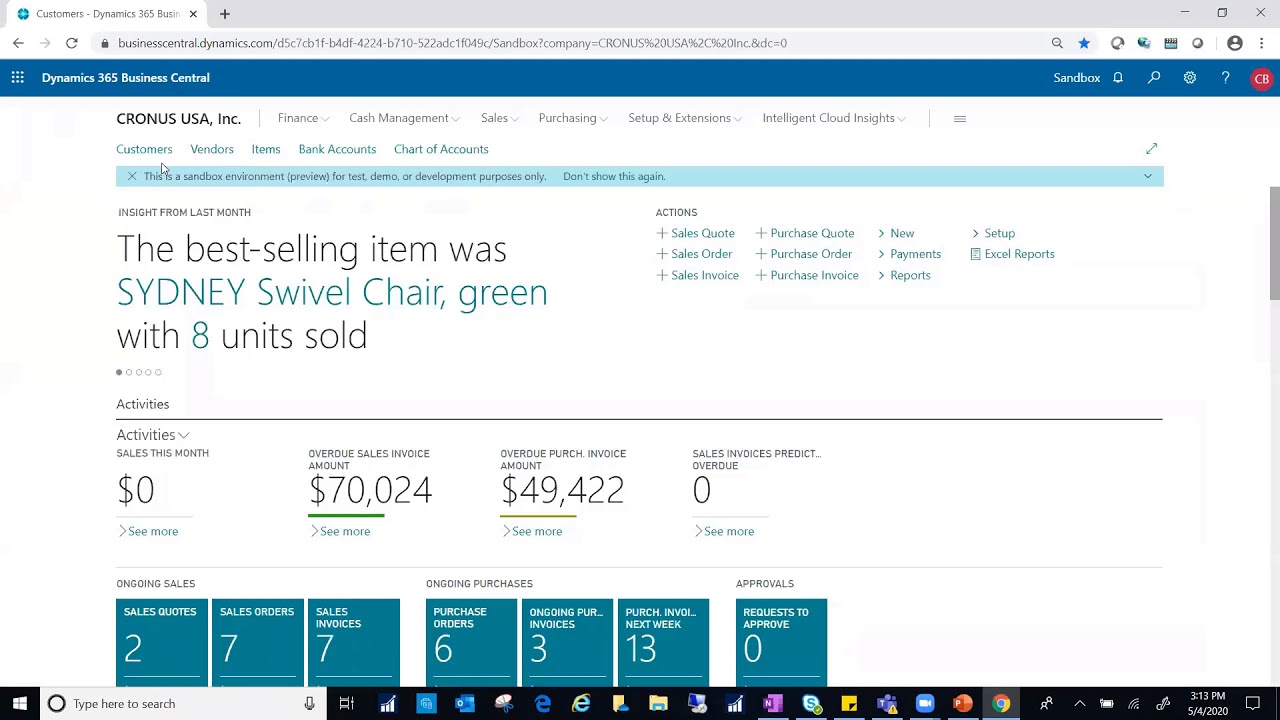Screen dimensions: 1280x720
Task: Open the Customers list
Action: tap(144, 149)
